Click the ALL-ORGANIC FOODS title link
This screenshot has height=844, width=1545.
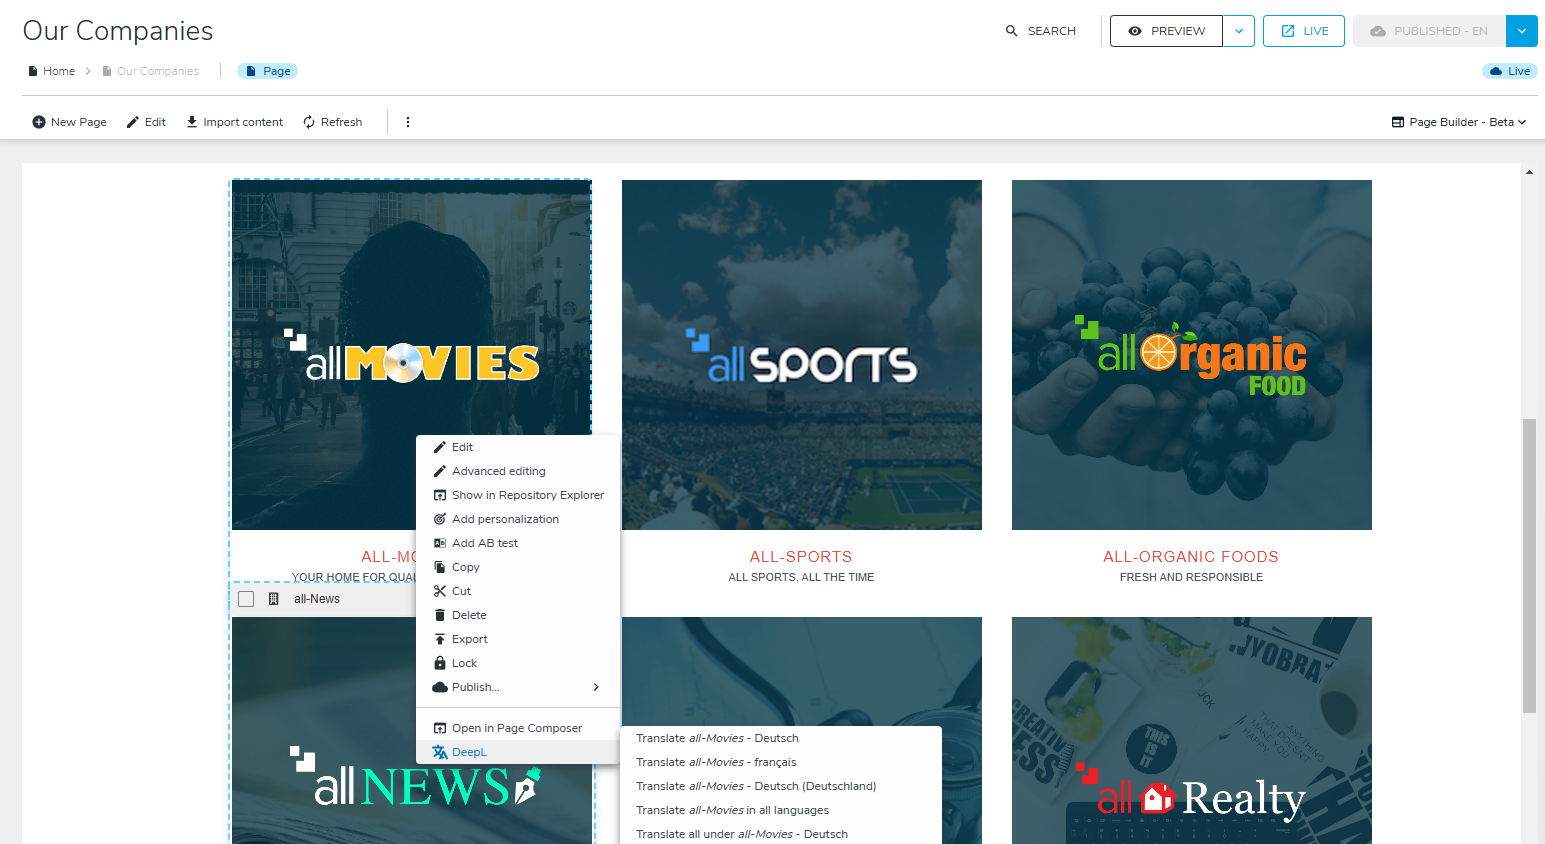[1191, 557]
